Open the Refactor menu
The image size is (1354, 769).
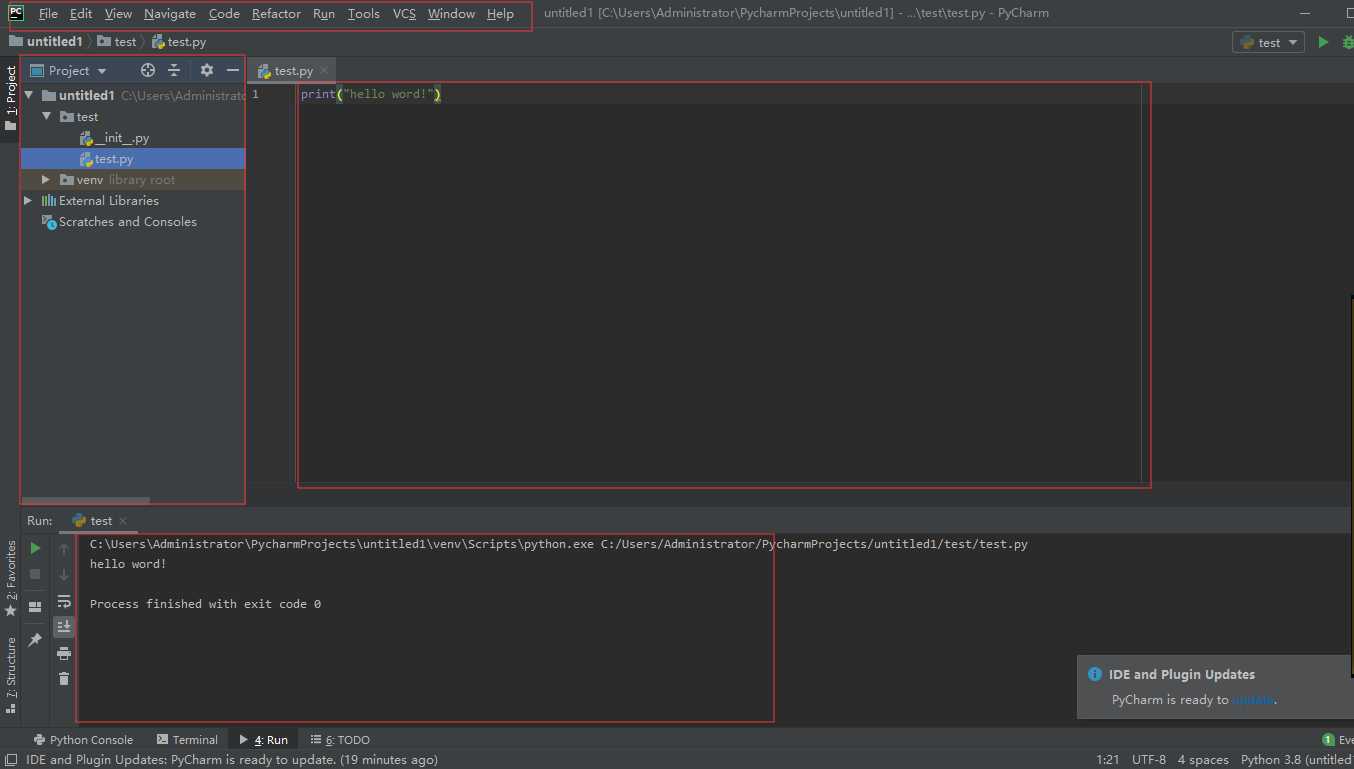click(x=276, y=14)
